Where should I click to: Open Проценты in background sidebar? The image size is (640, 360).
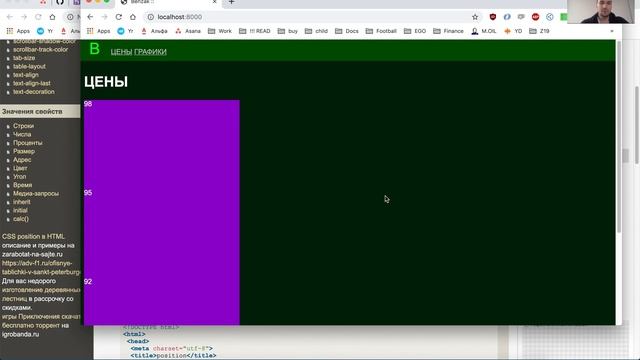point(27,143)
